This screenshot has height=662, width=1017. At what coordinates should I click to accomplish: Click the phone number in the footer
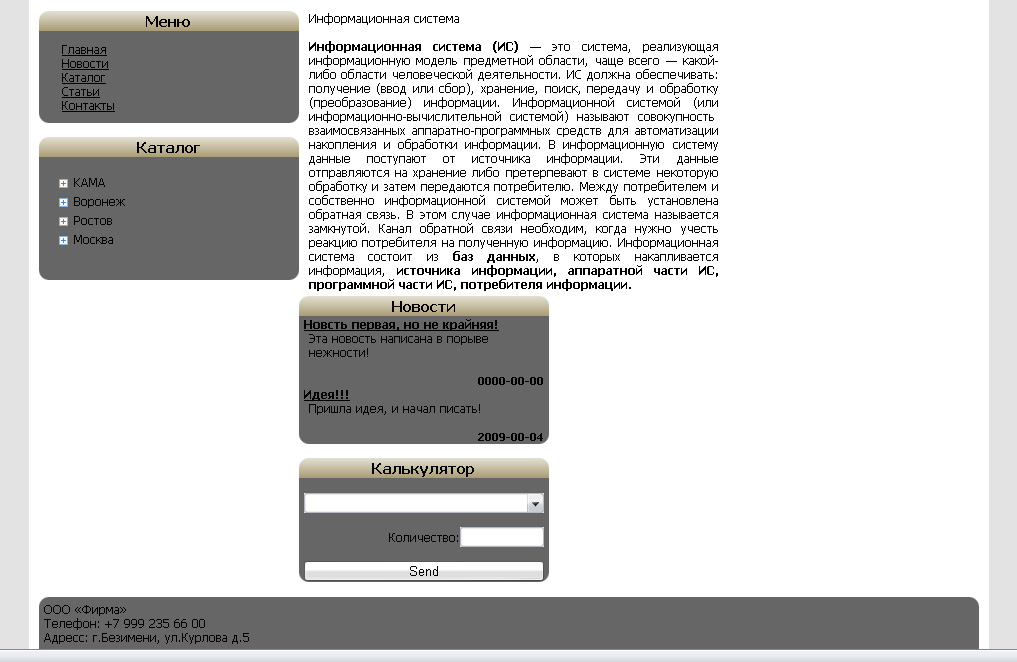[x=155, y=623]
